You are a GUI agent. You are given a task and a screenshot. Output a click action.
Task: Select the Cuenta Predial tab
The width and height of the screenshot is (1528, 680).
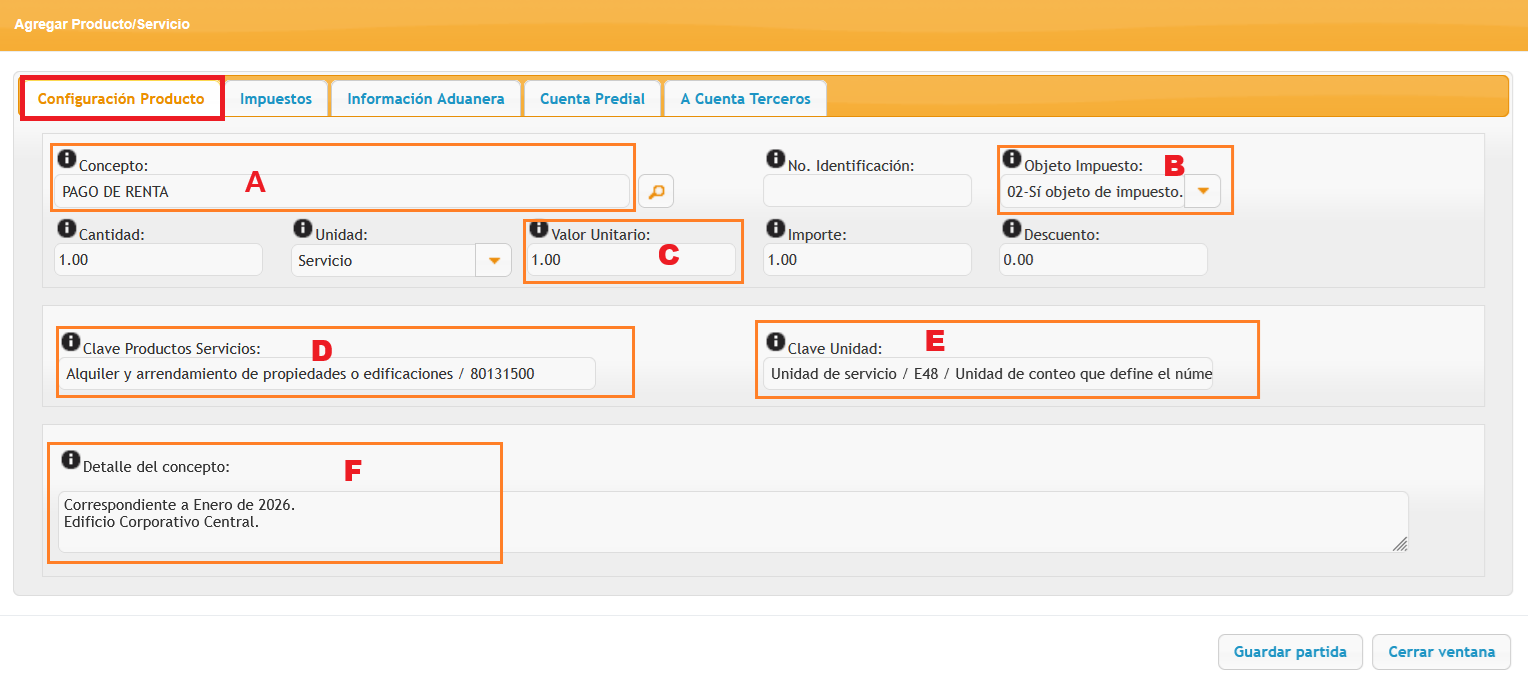pyautogui.click(x=592, y=99)
